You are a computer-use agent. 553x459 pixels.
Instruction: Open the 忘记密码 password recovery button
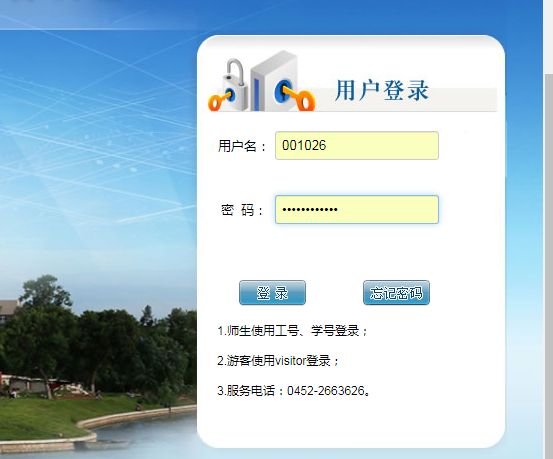[396, 292]
